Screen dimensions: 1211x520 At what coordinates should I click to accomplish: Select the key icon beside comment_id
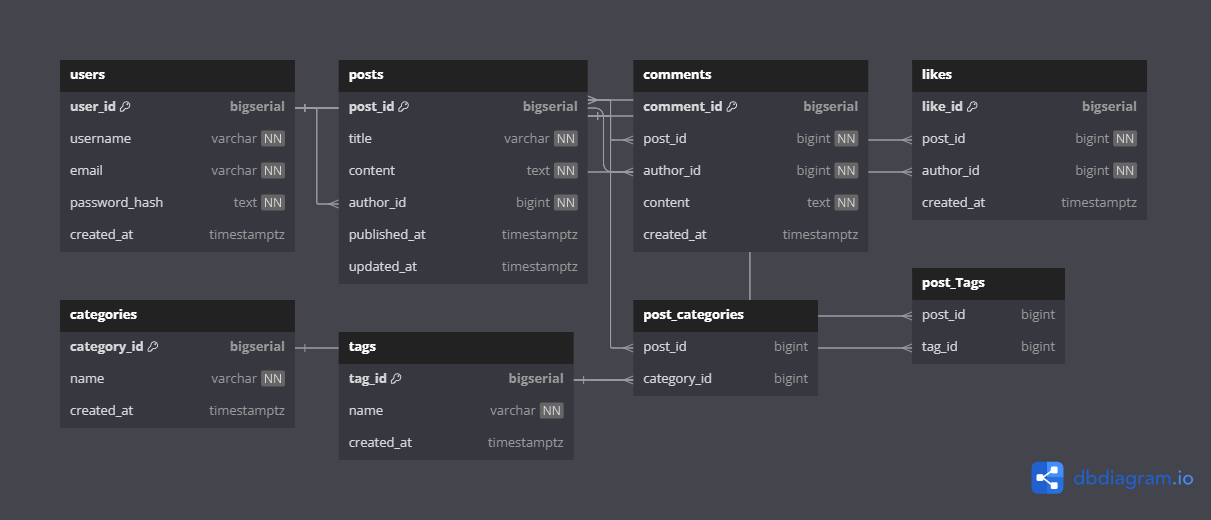tap(732, 107)
